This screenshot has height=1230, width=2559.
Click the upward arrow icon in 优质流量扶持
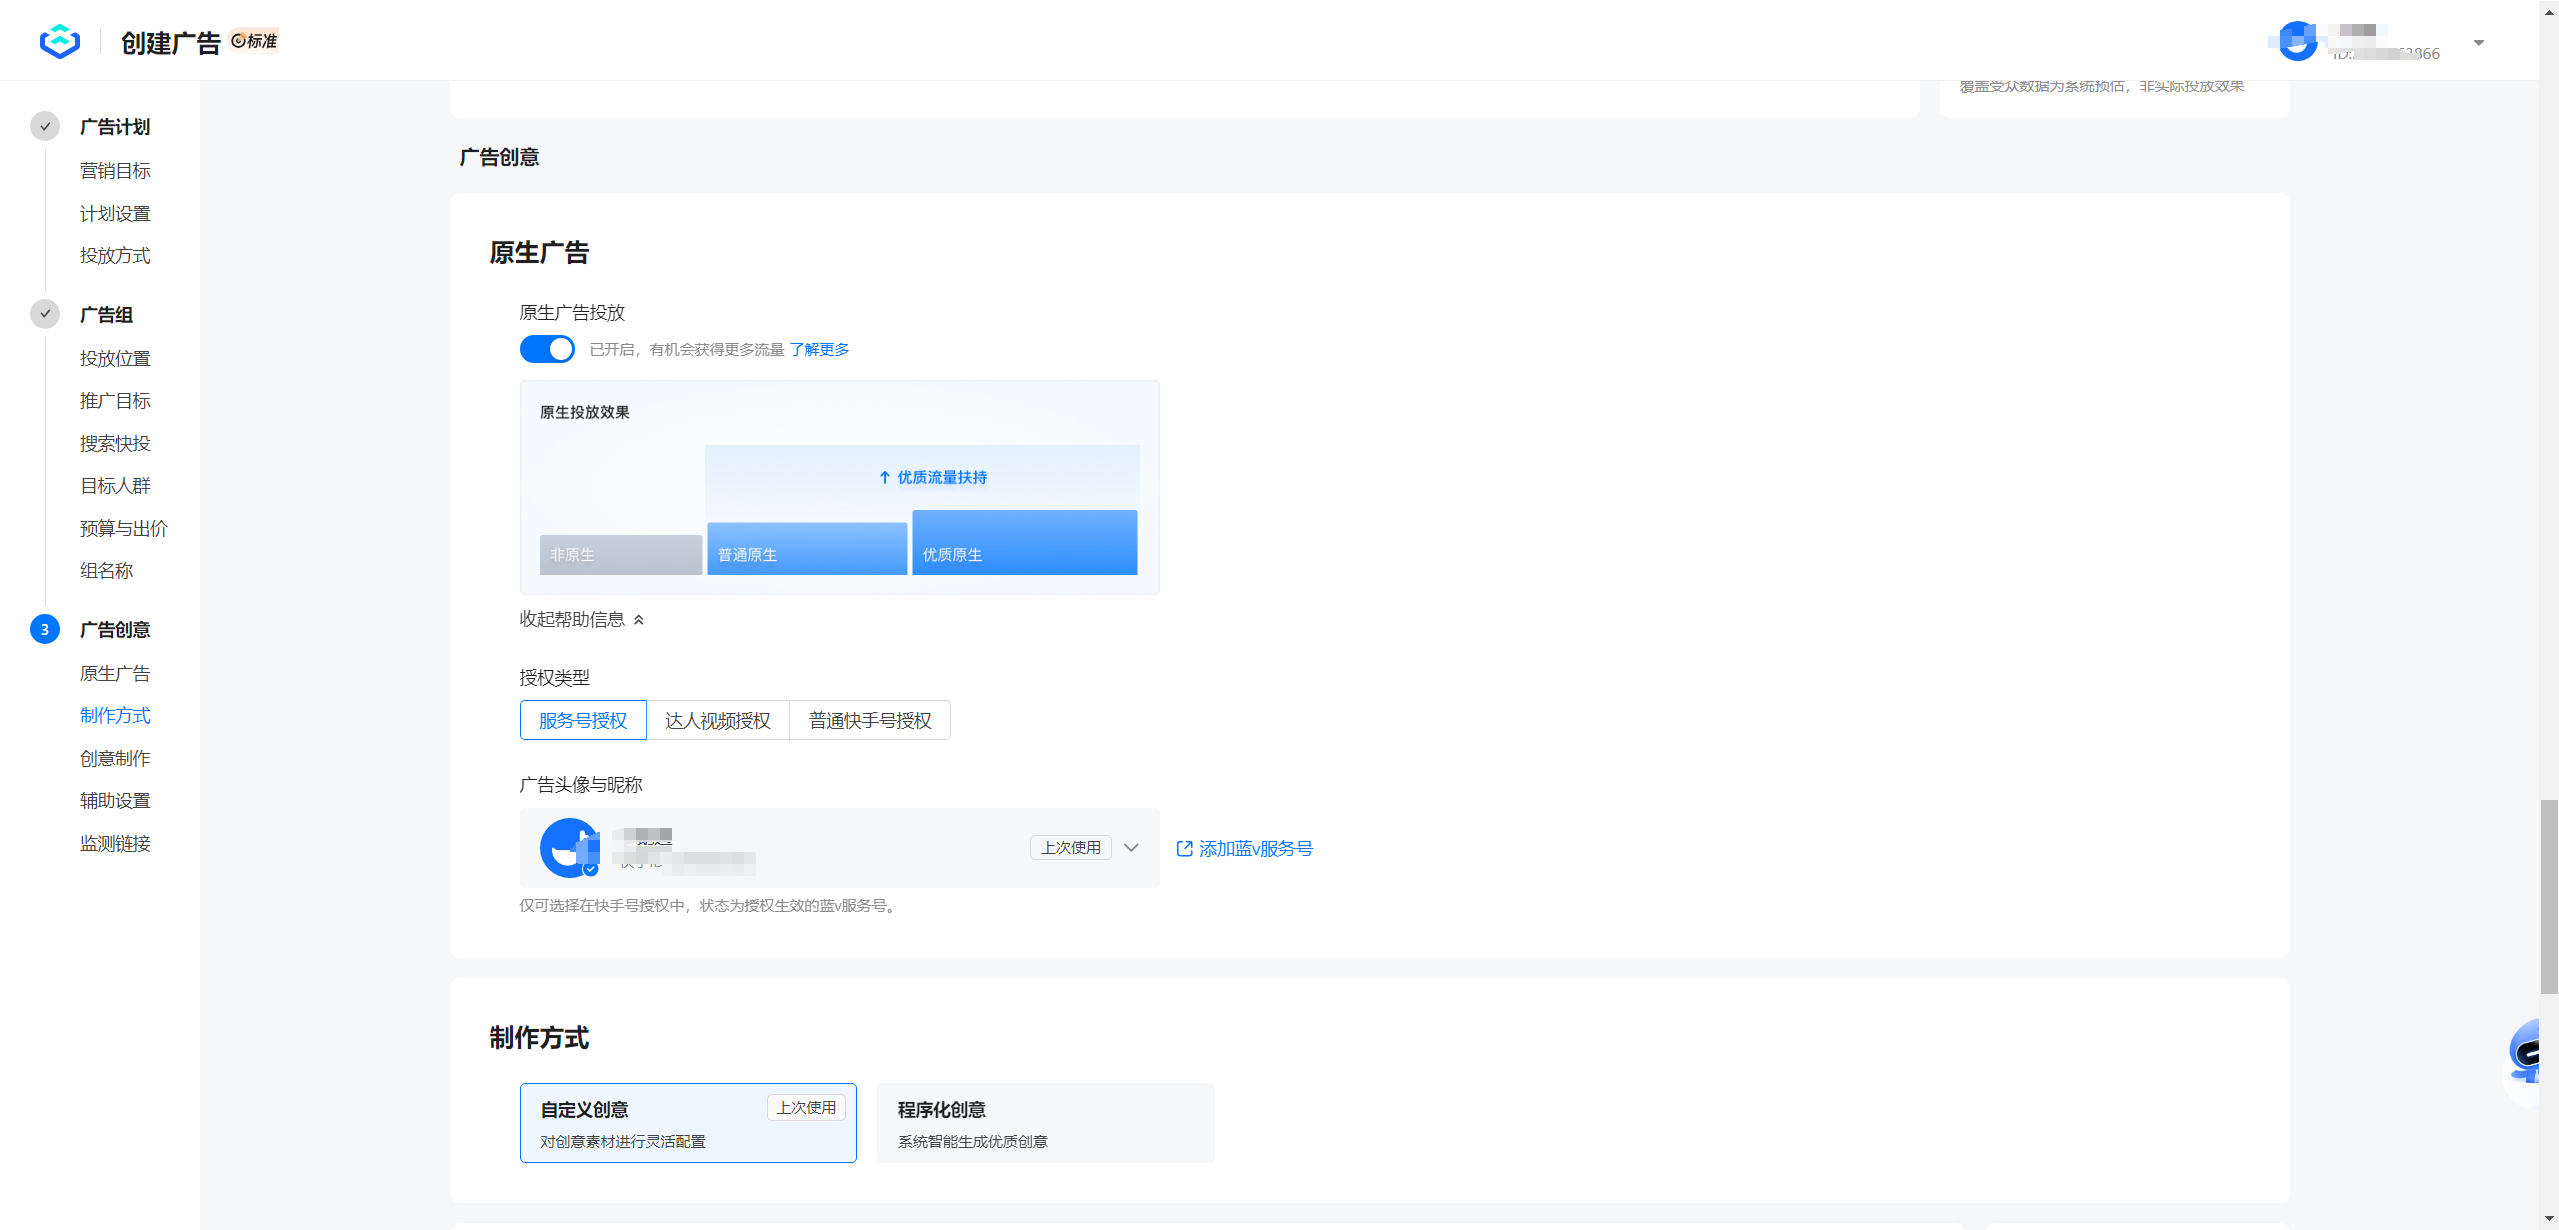click(x=884, y=478)
